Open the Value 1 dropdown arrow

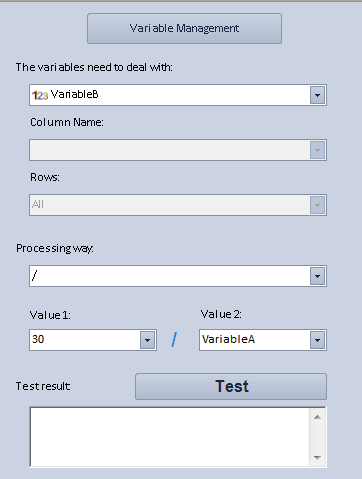click(x=147, y=340)
